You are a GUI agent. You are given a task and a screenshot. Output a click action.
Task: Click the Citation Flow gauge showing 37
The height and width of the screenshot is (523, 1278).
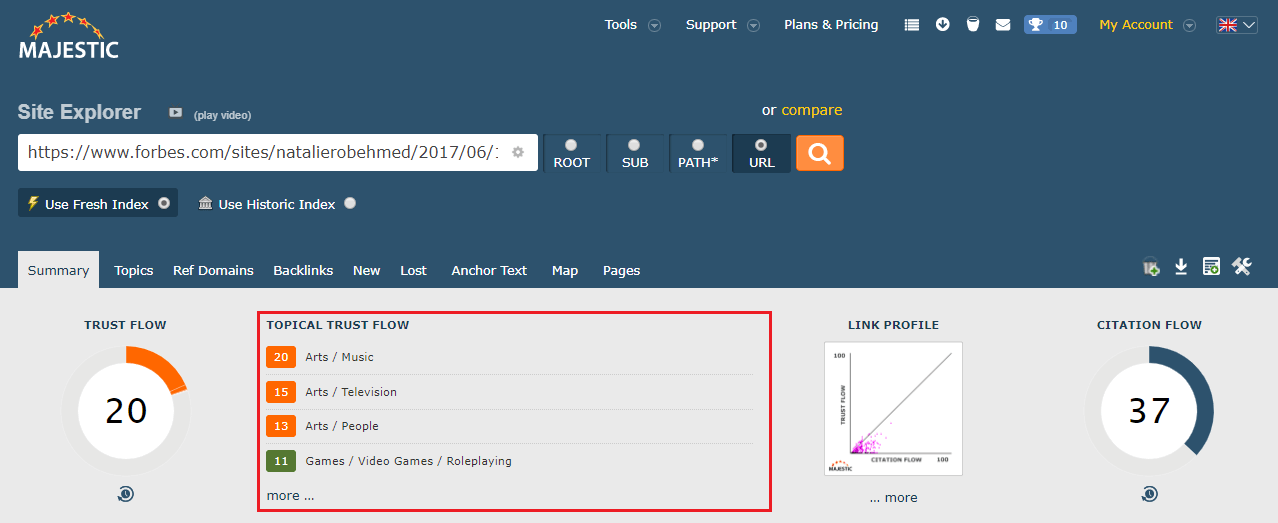[1150, 410]
